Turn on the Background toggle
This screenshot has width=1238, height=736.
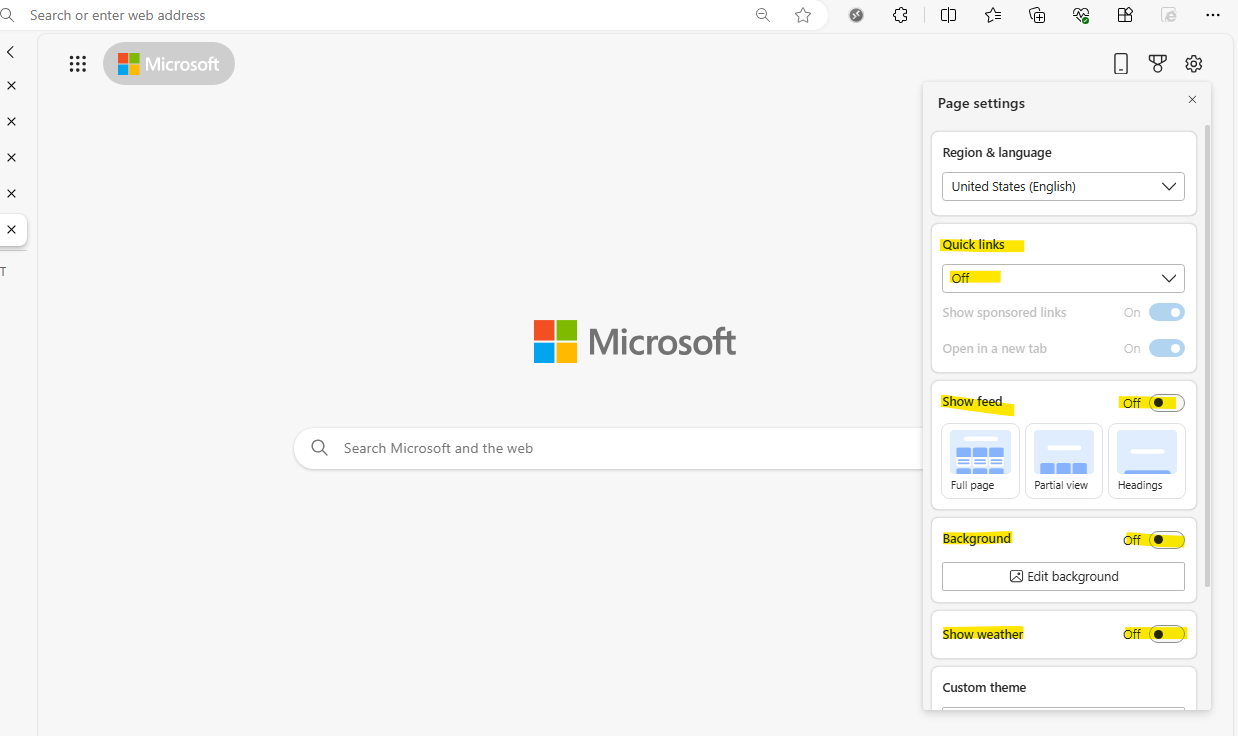1167,540
